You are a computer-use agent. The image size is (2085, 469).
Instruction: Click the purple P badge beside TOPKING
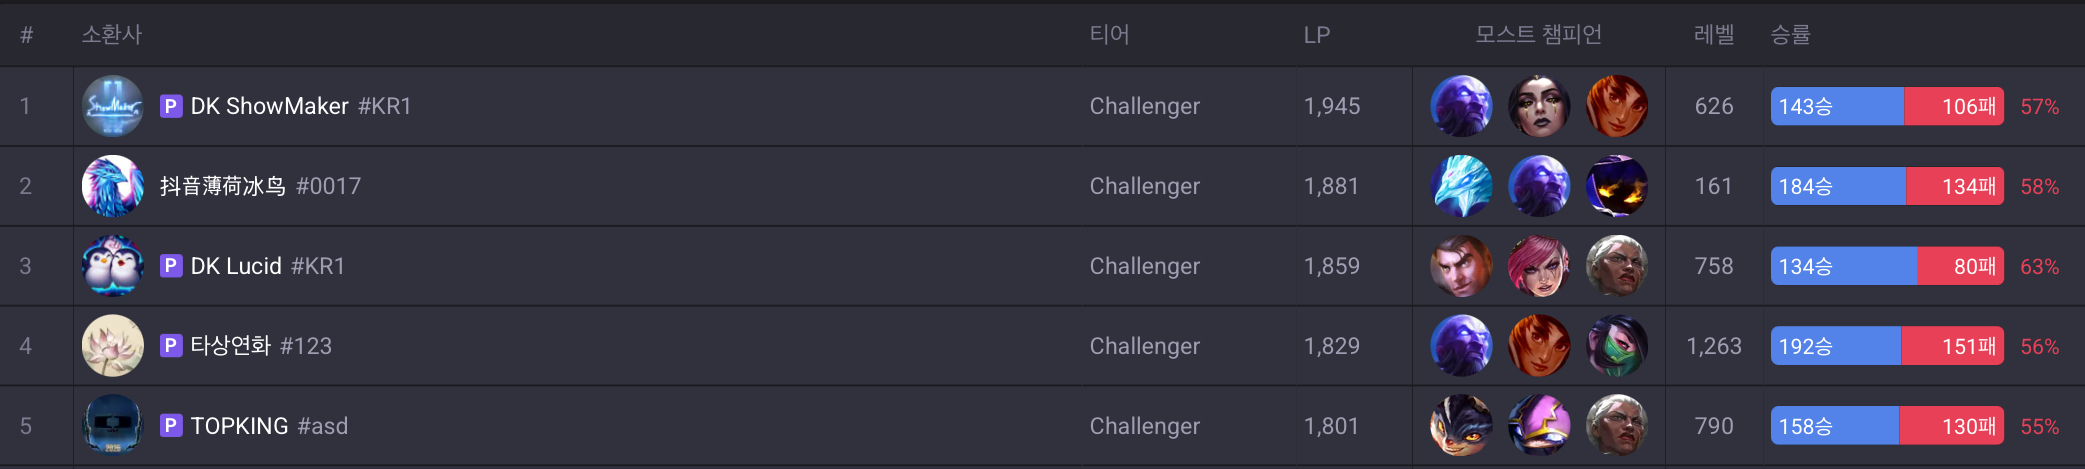coord(171,426)
